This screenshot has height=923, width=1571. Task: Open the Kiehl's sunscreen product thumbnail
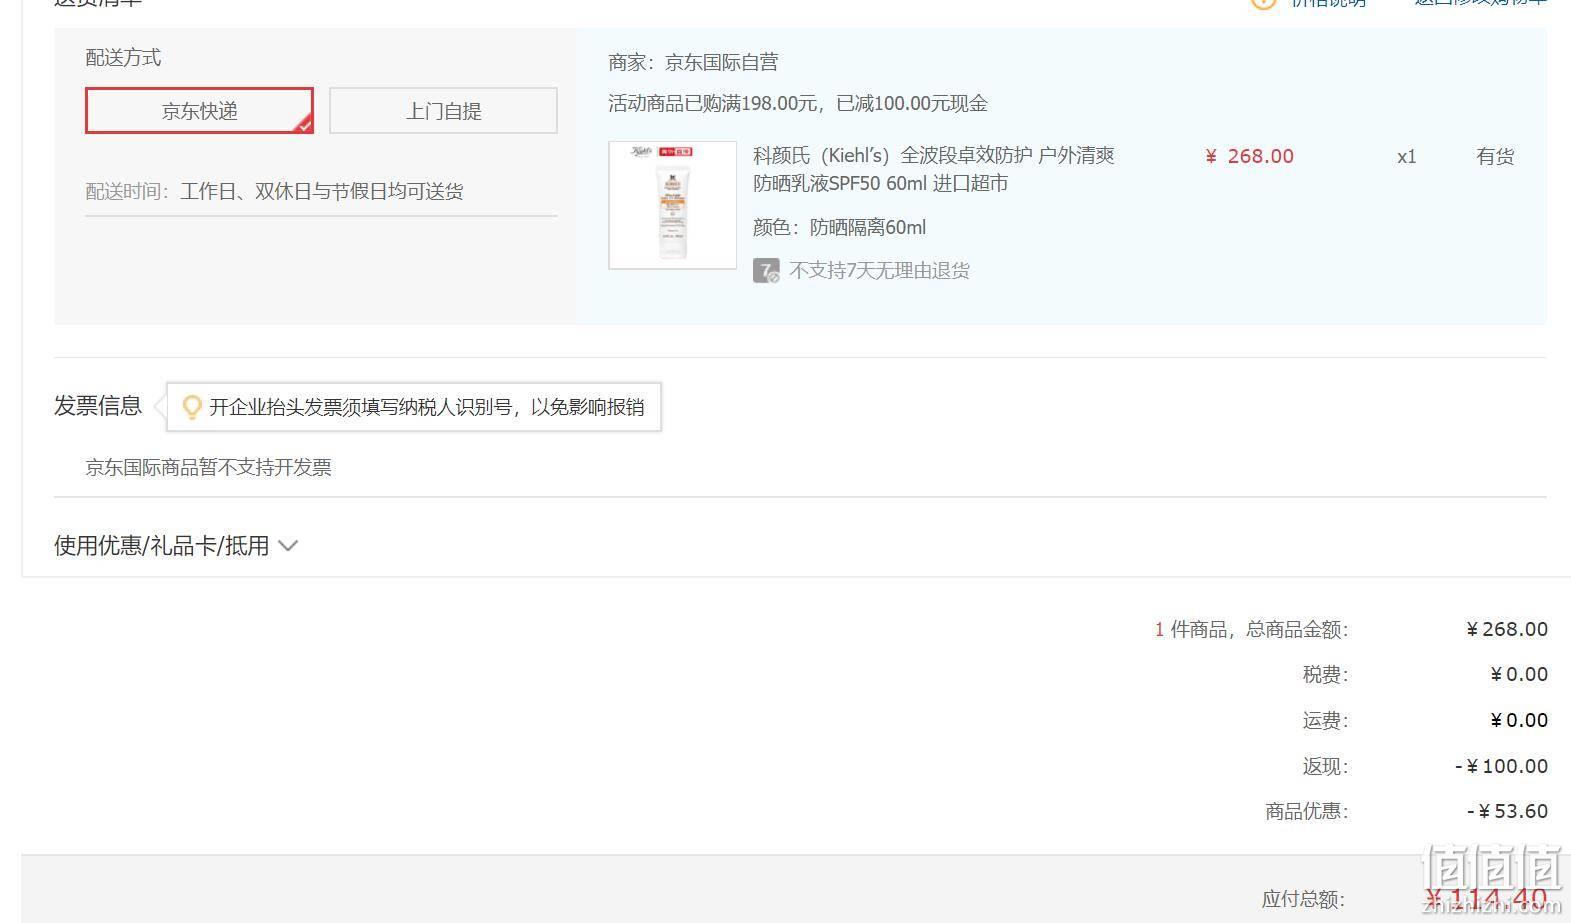[x=672, y=205]
